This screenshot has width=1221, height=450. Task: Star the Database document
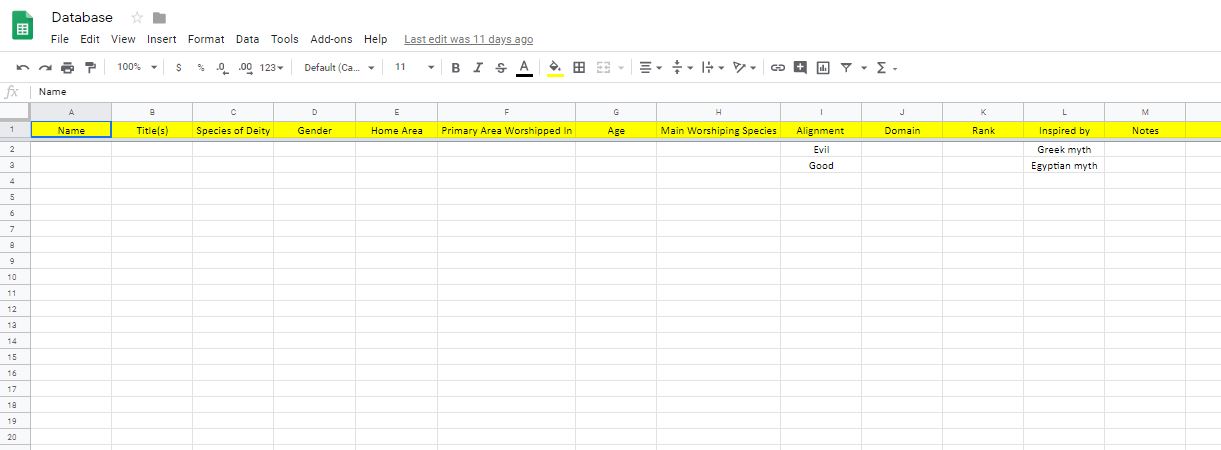pos(137,18)
